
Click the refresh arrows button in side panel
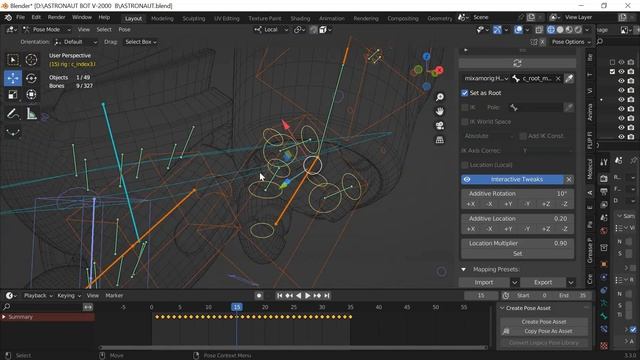point(517,63)
